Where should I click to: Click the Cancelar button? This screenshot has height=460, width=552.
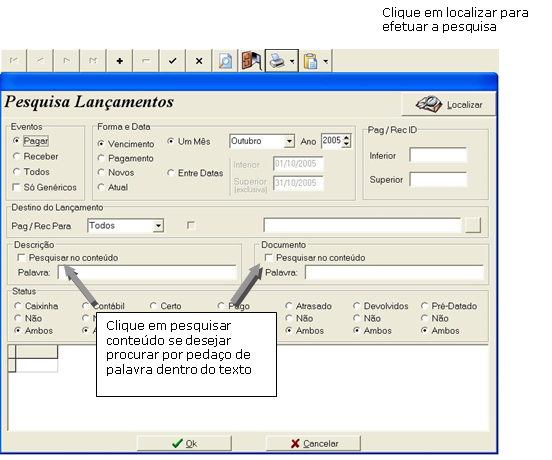[313, 443]
